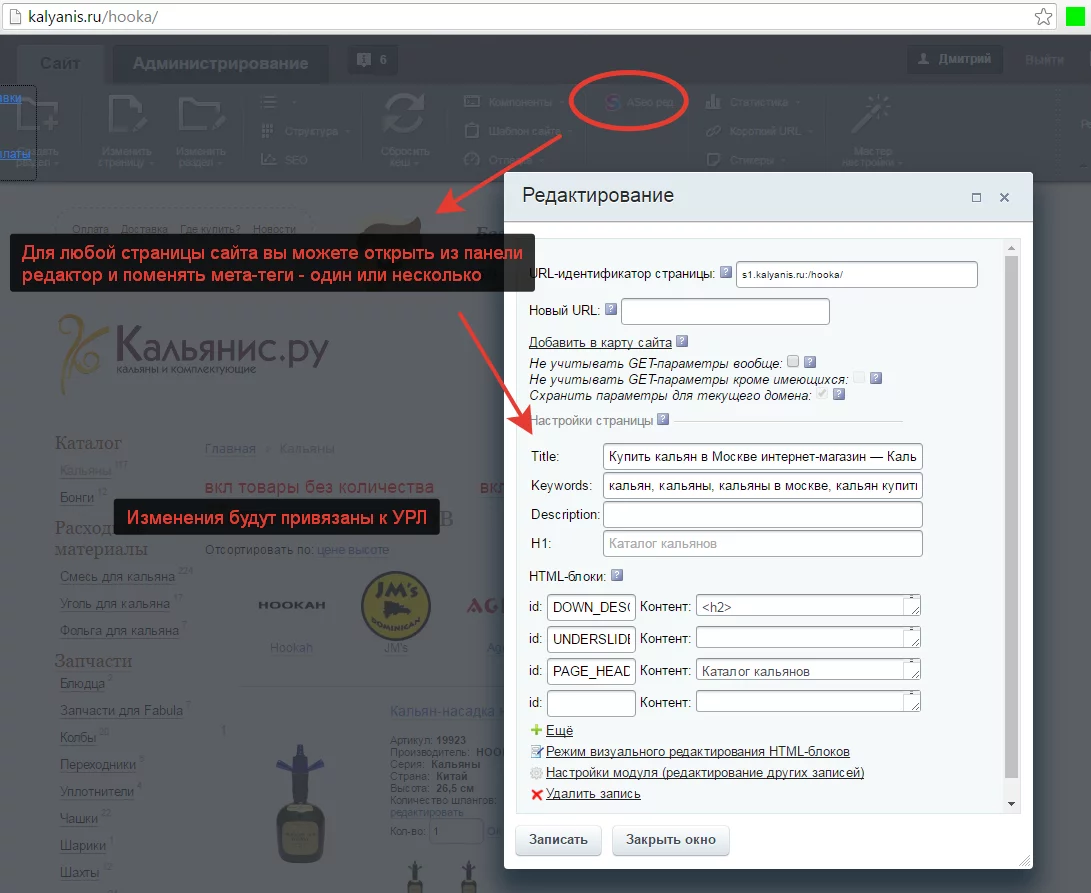Click help icon beside Новый URL
This screenshot has width=1091, height=893.
610,310
